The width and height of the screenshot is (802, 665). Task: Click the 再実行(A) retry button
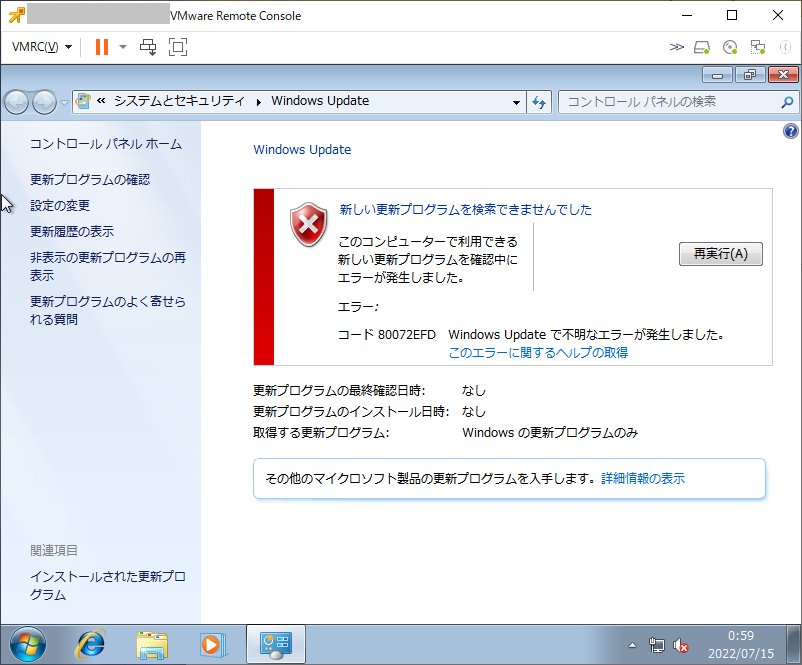pos(720,254)
